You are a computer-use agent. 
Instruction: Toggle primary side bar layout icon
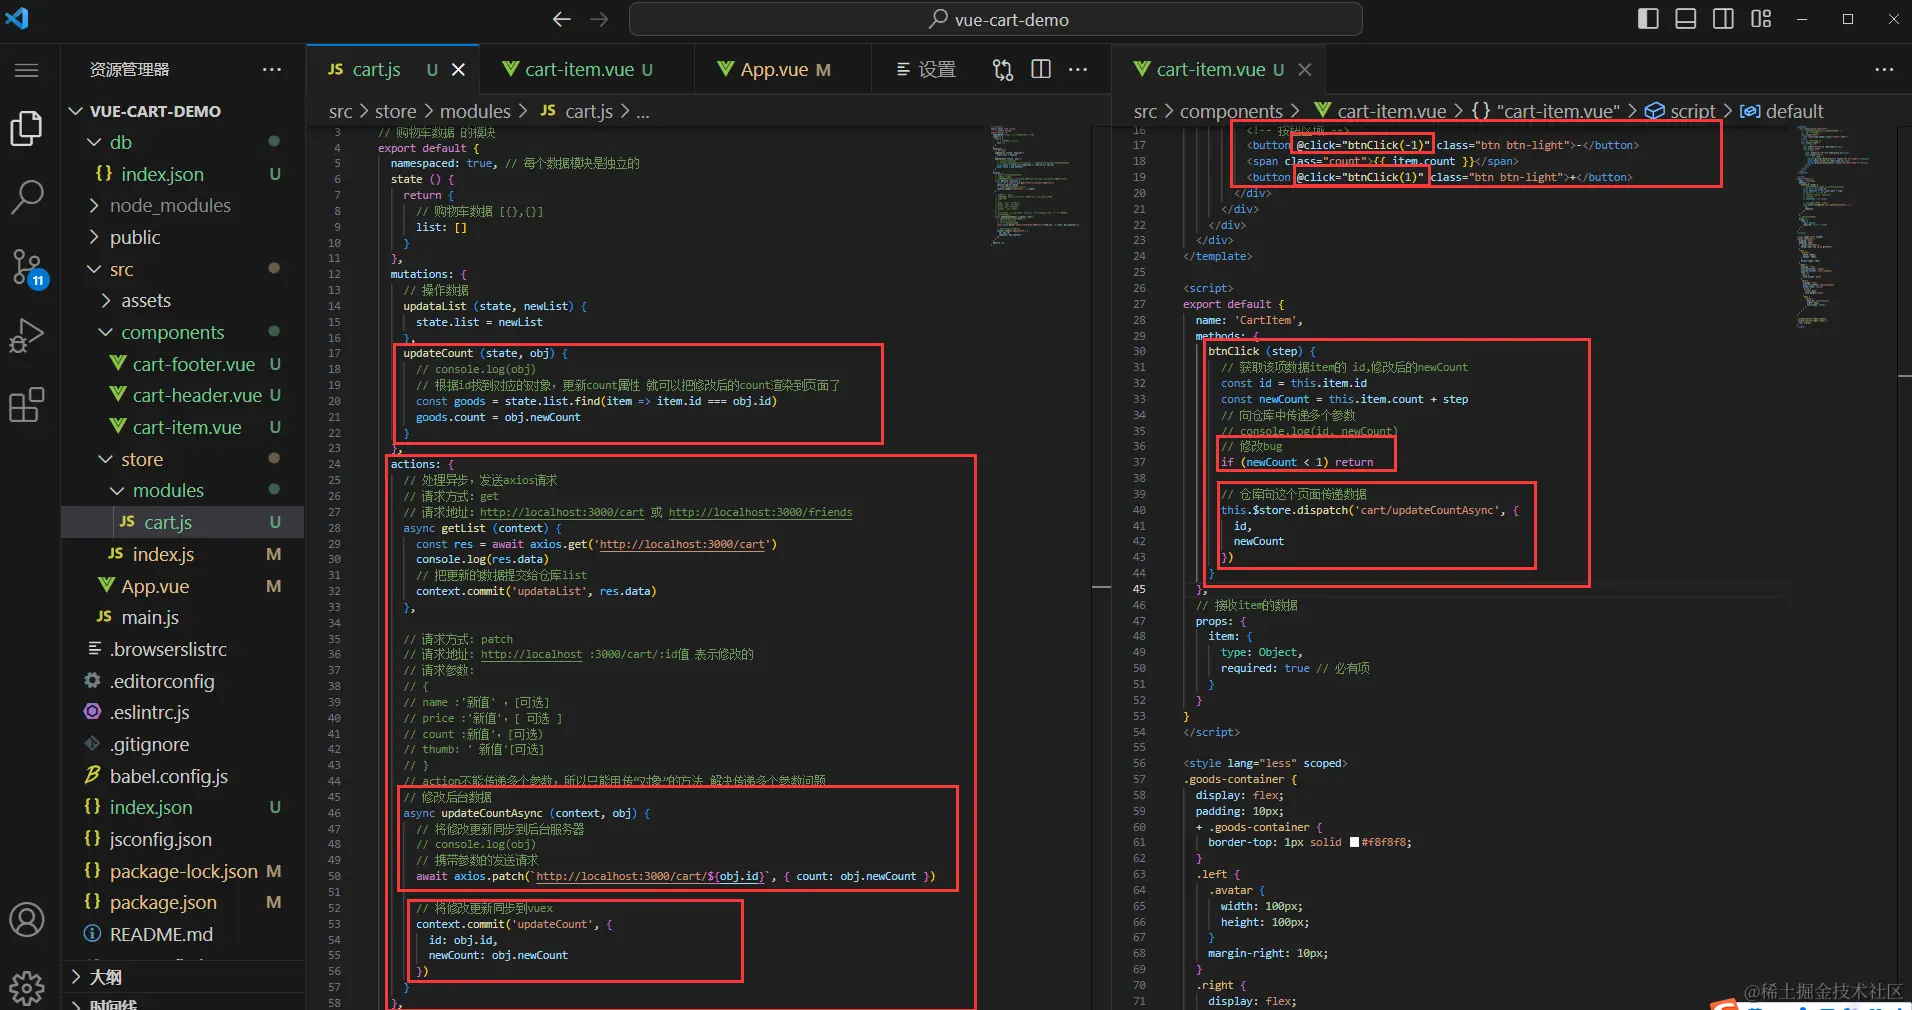coord(1648,19)
